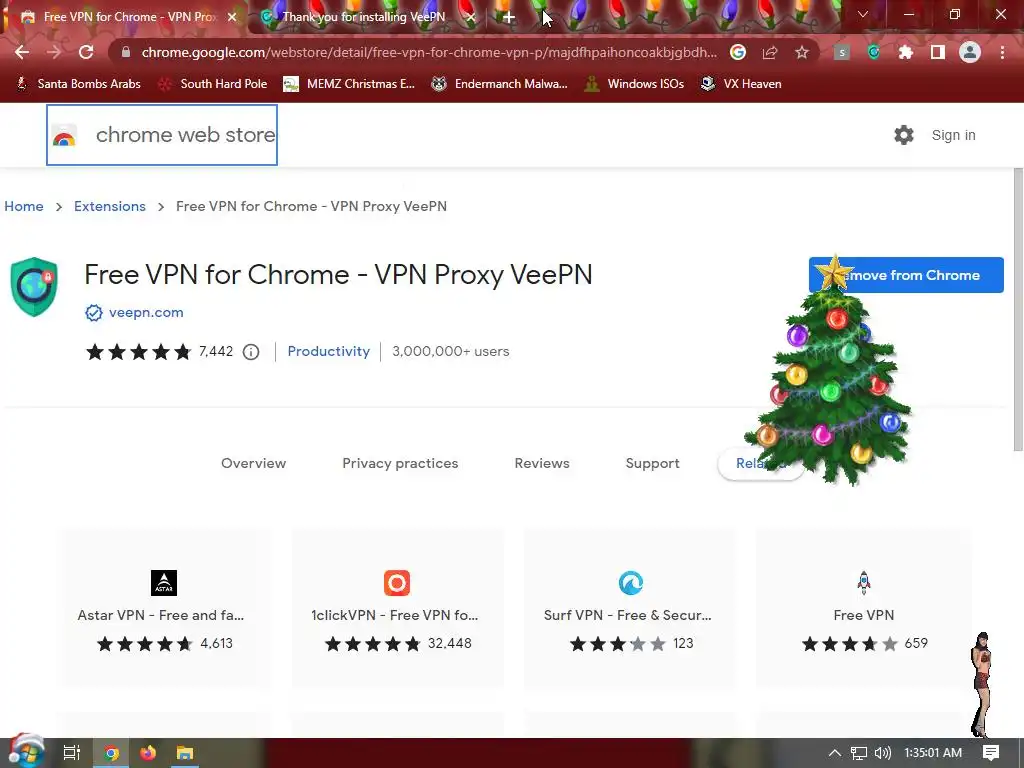Click the VeePN shield extension logo
This screenshot has height=768, width=1024.
point(34,287)
